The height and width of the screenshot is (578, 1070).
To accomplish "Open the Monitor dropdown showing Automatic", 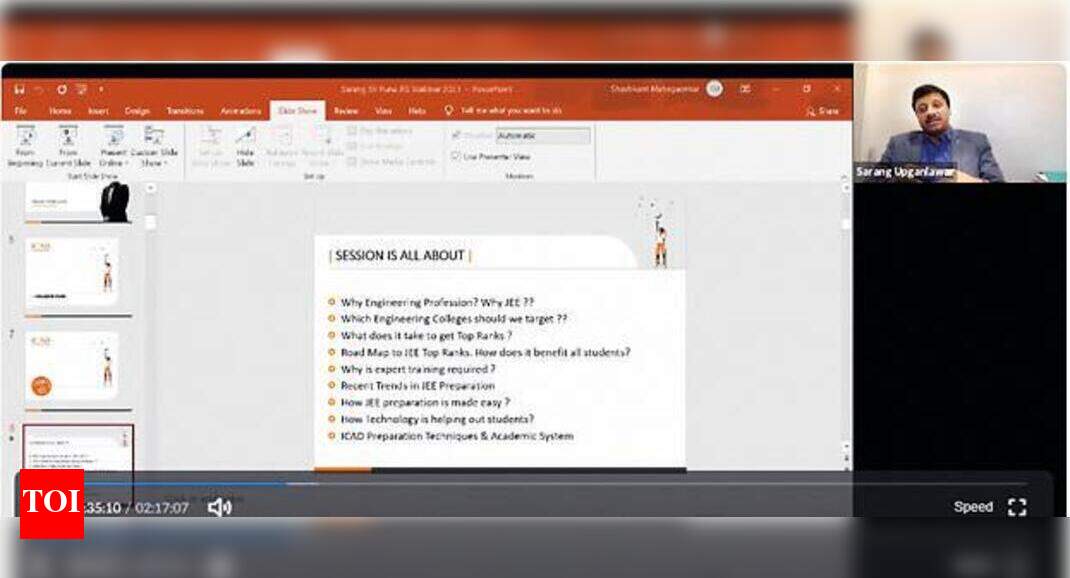I will [543, 135].
